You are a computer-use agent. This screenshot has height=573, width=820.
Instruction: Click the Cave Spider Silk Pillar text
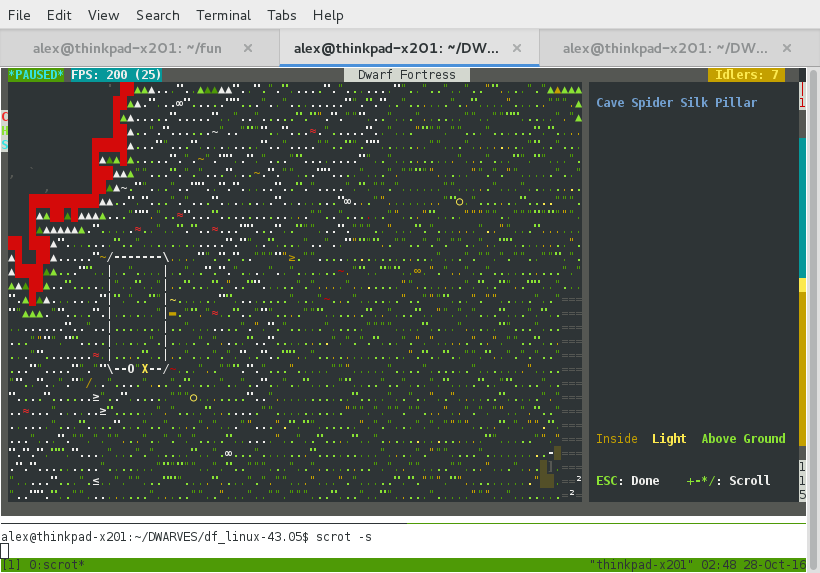(676, 102)
